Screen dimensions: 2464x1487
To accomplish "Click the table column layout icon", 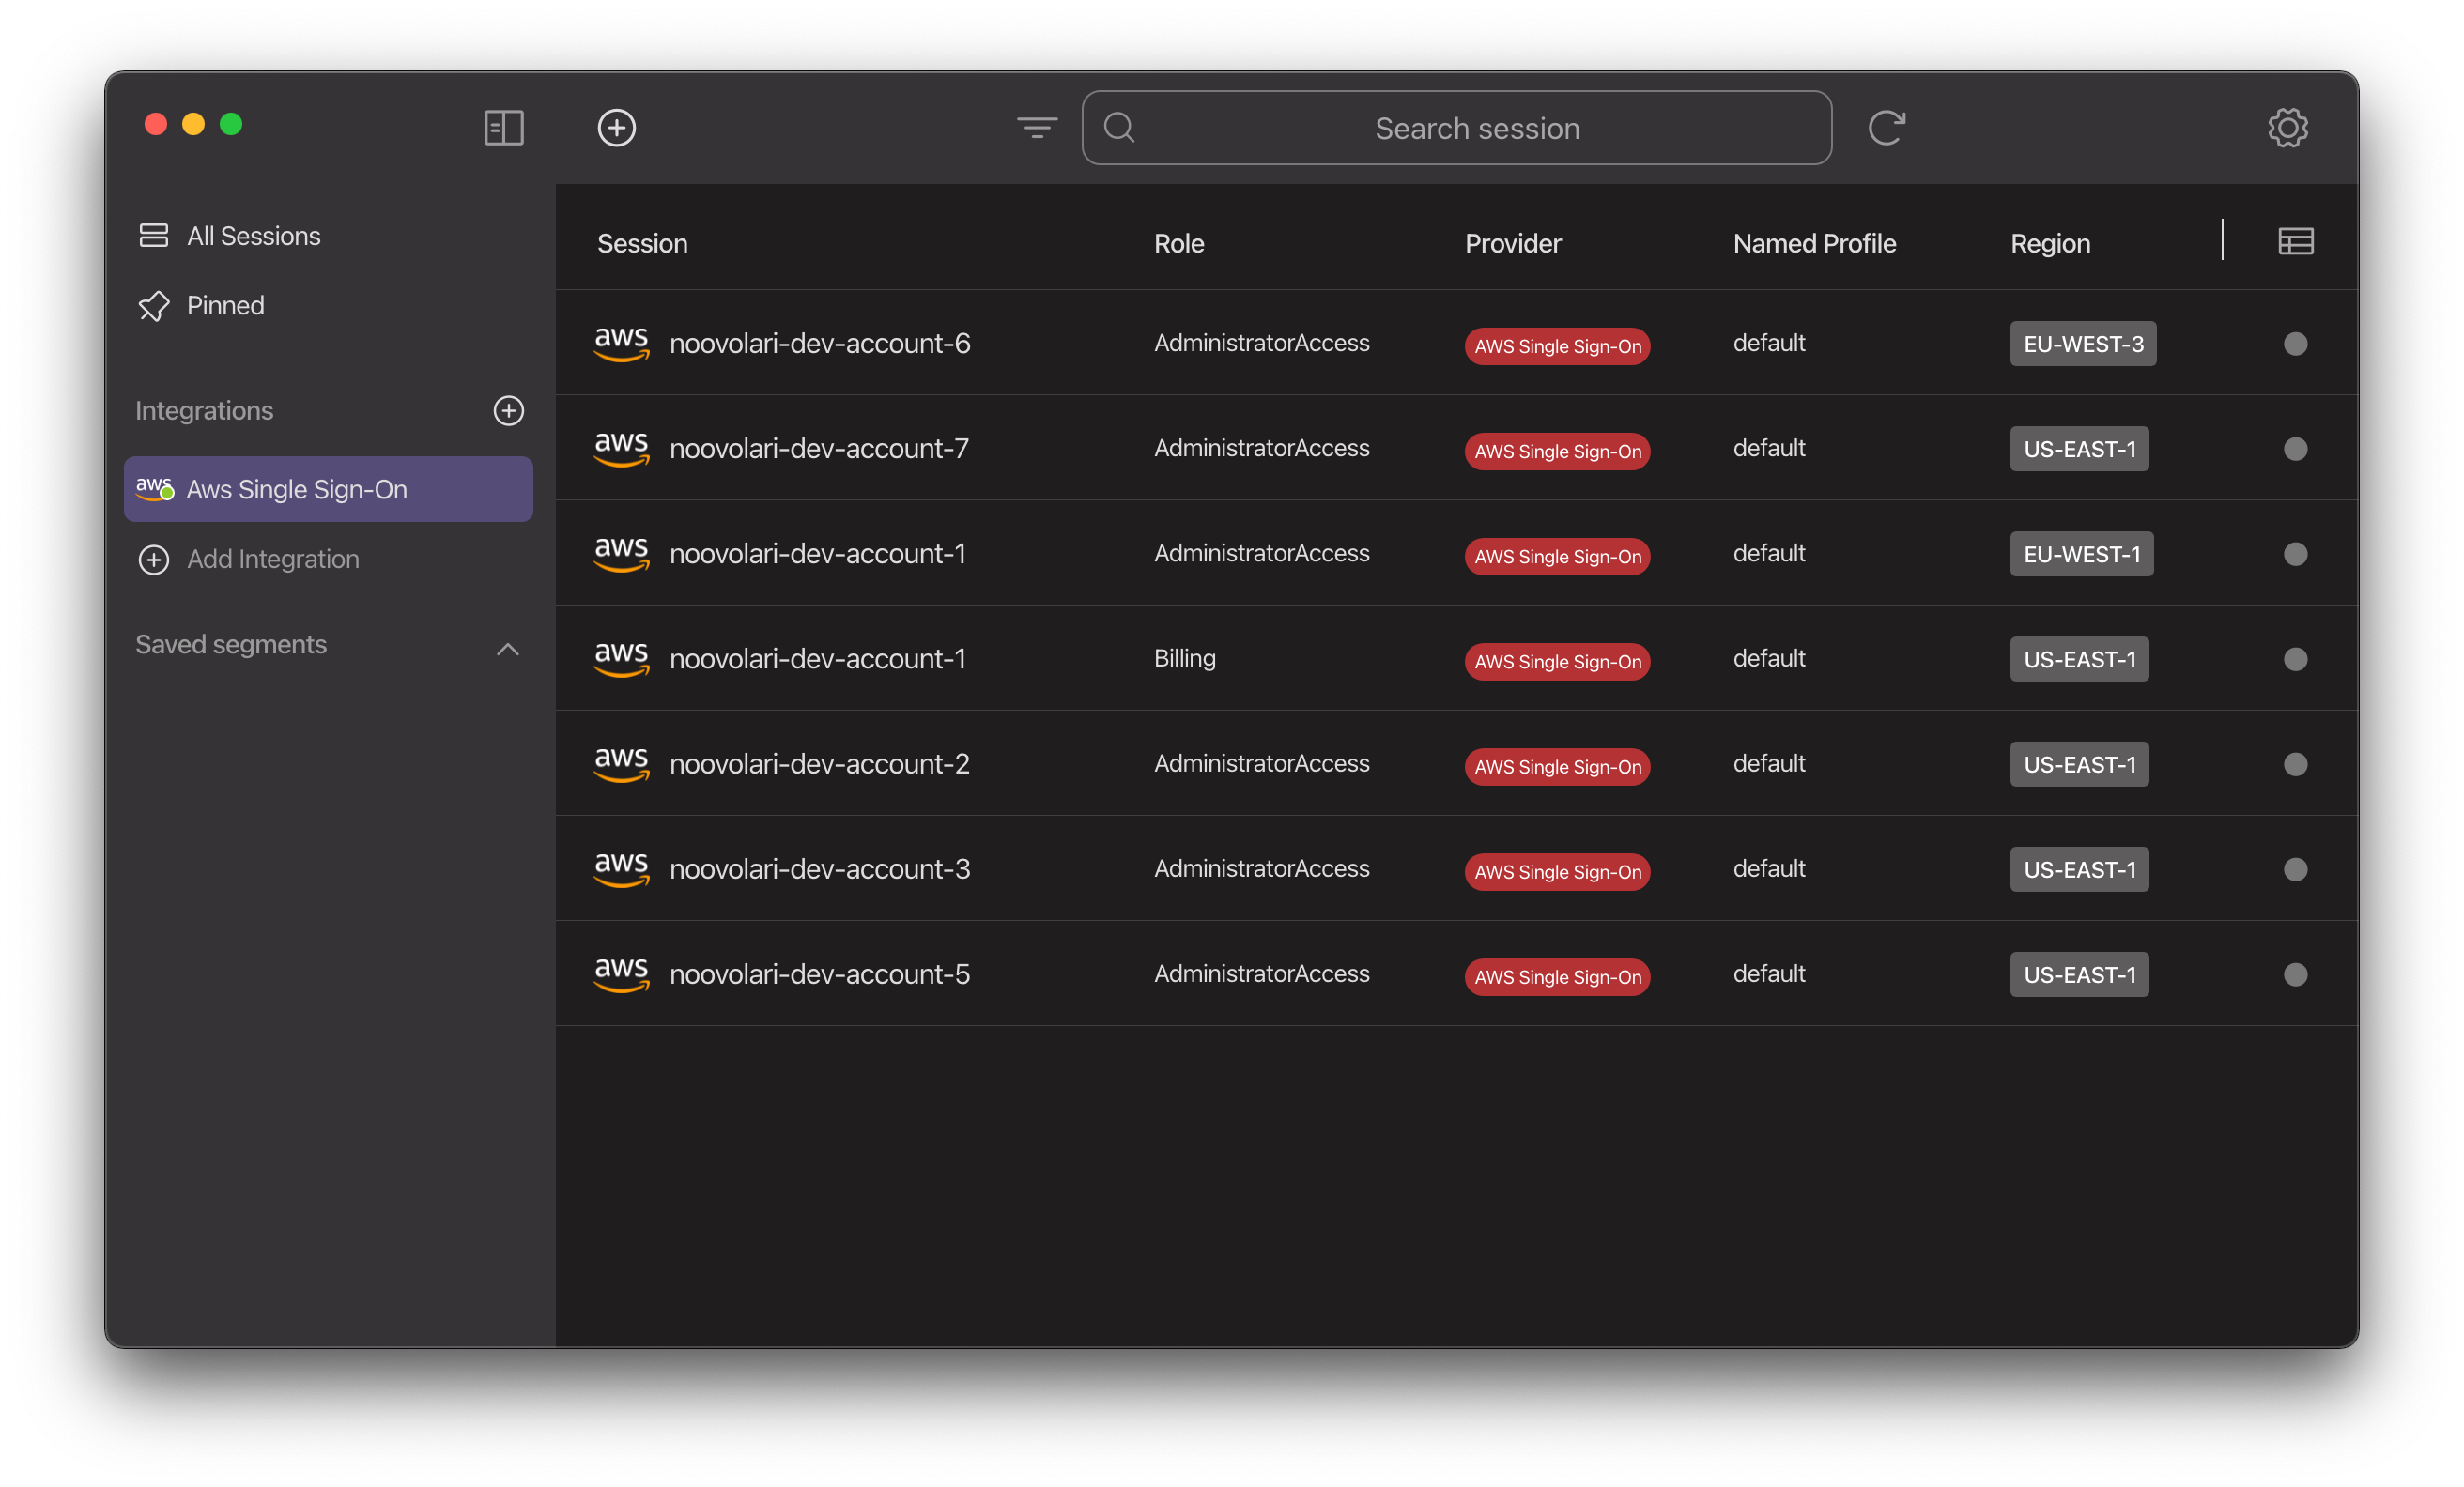I will (2294, 241).
